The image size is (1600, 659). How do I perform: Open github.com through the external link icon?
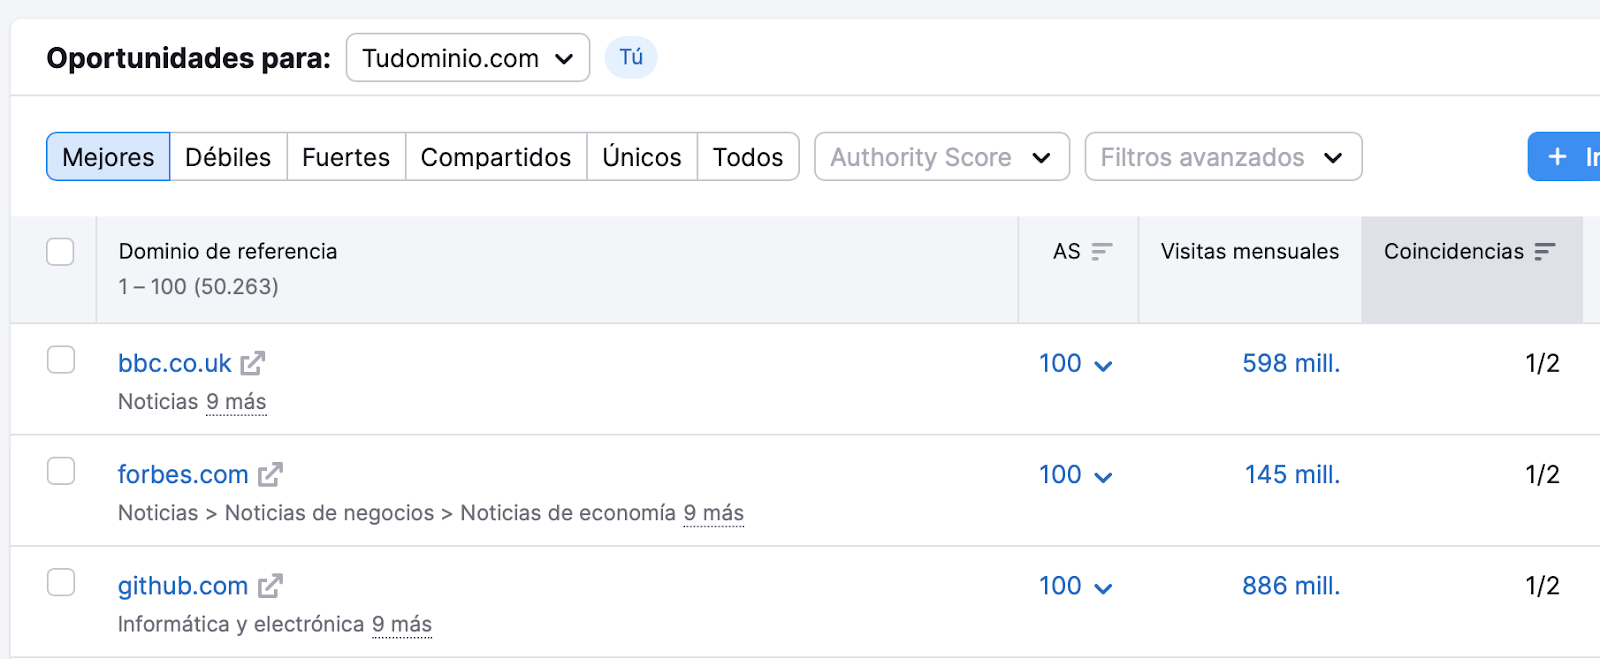click(x=270, y=585)
